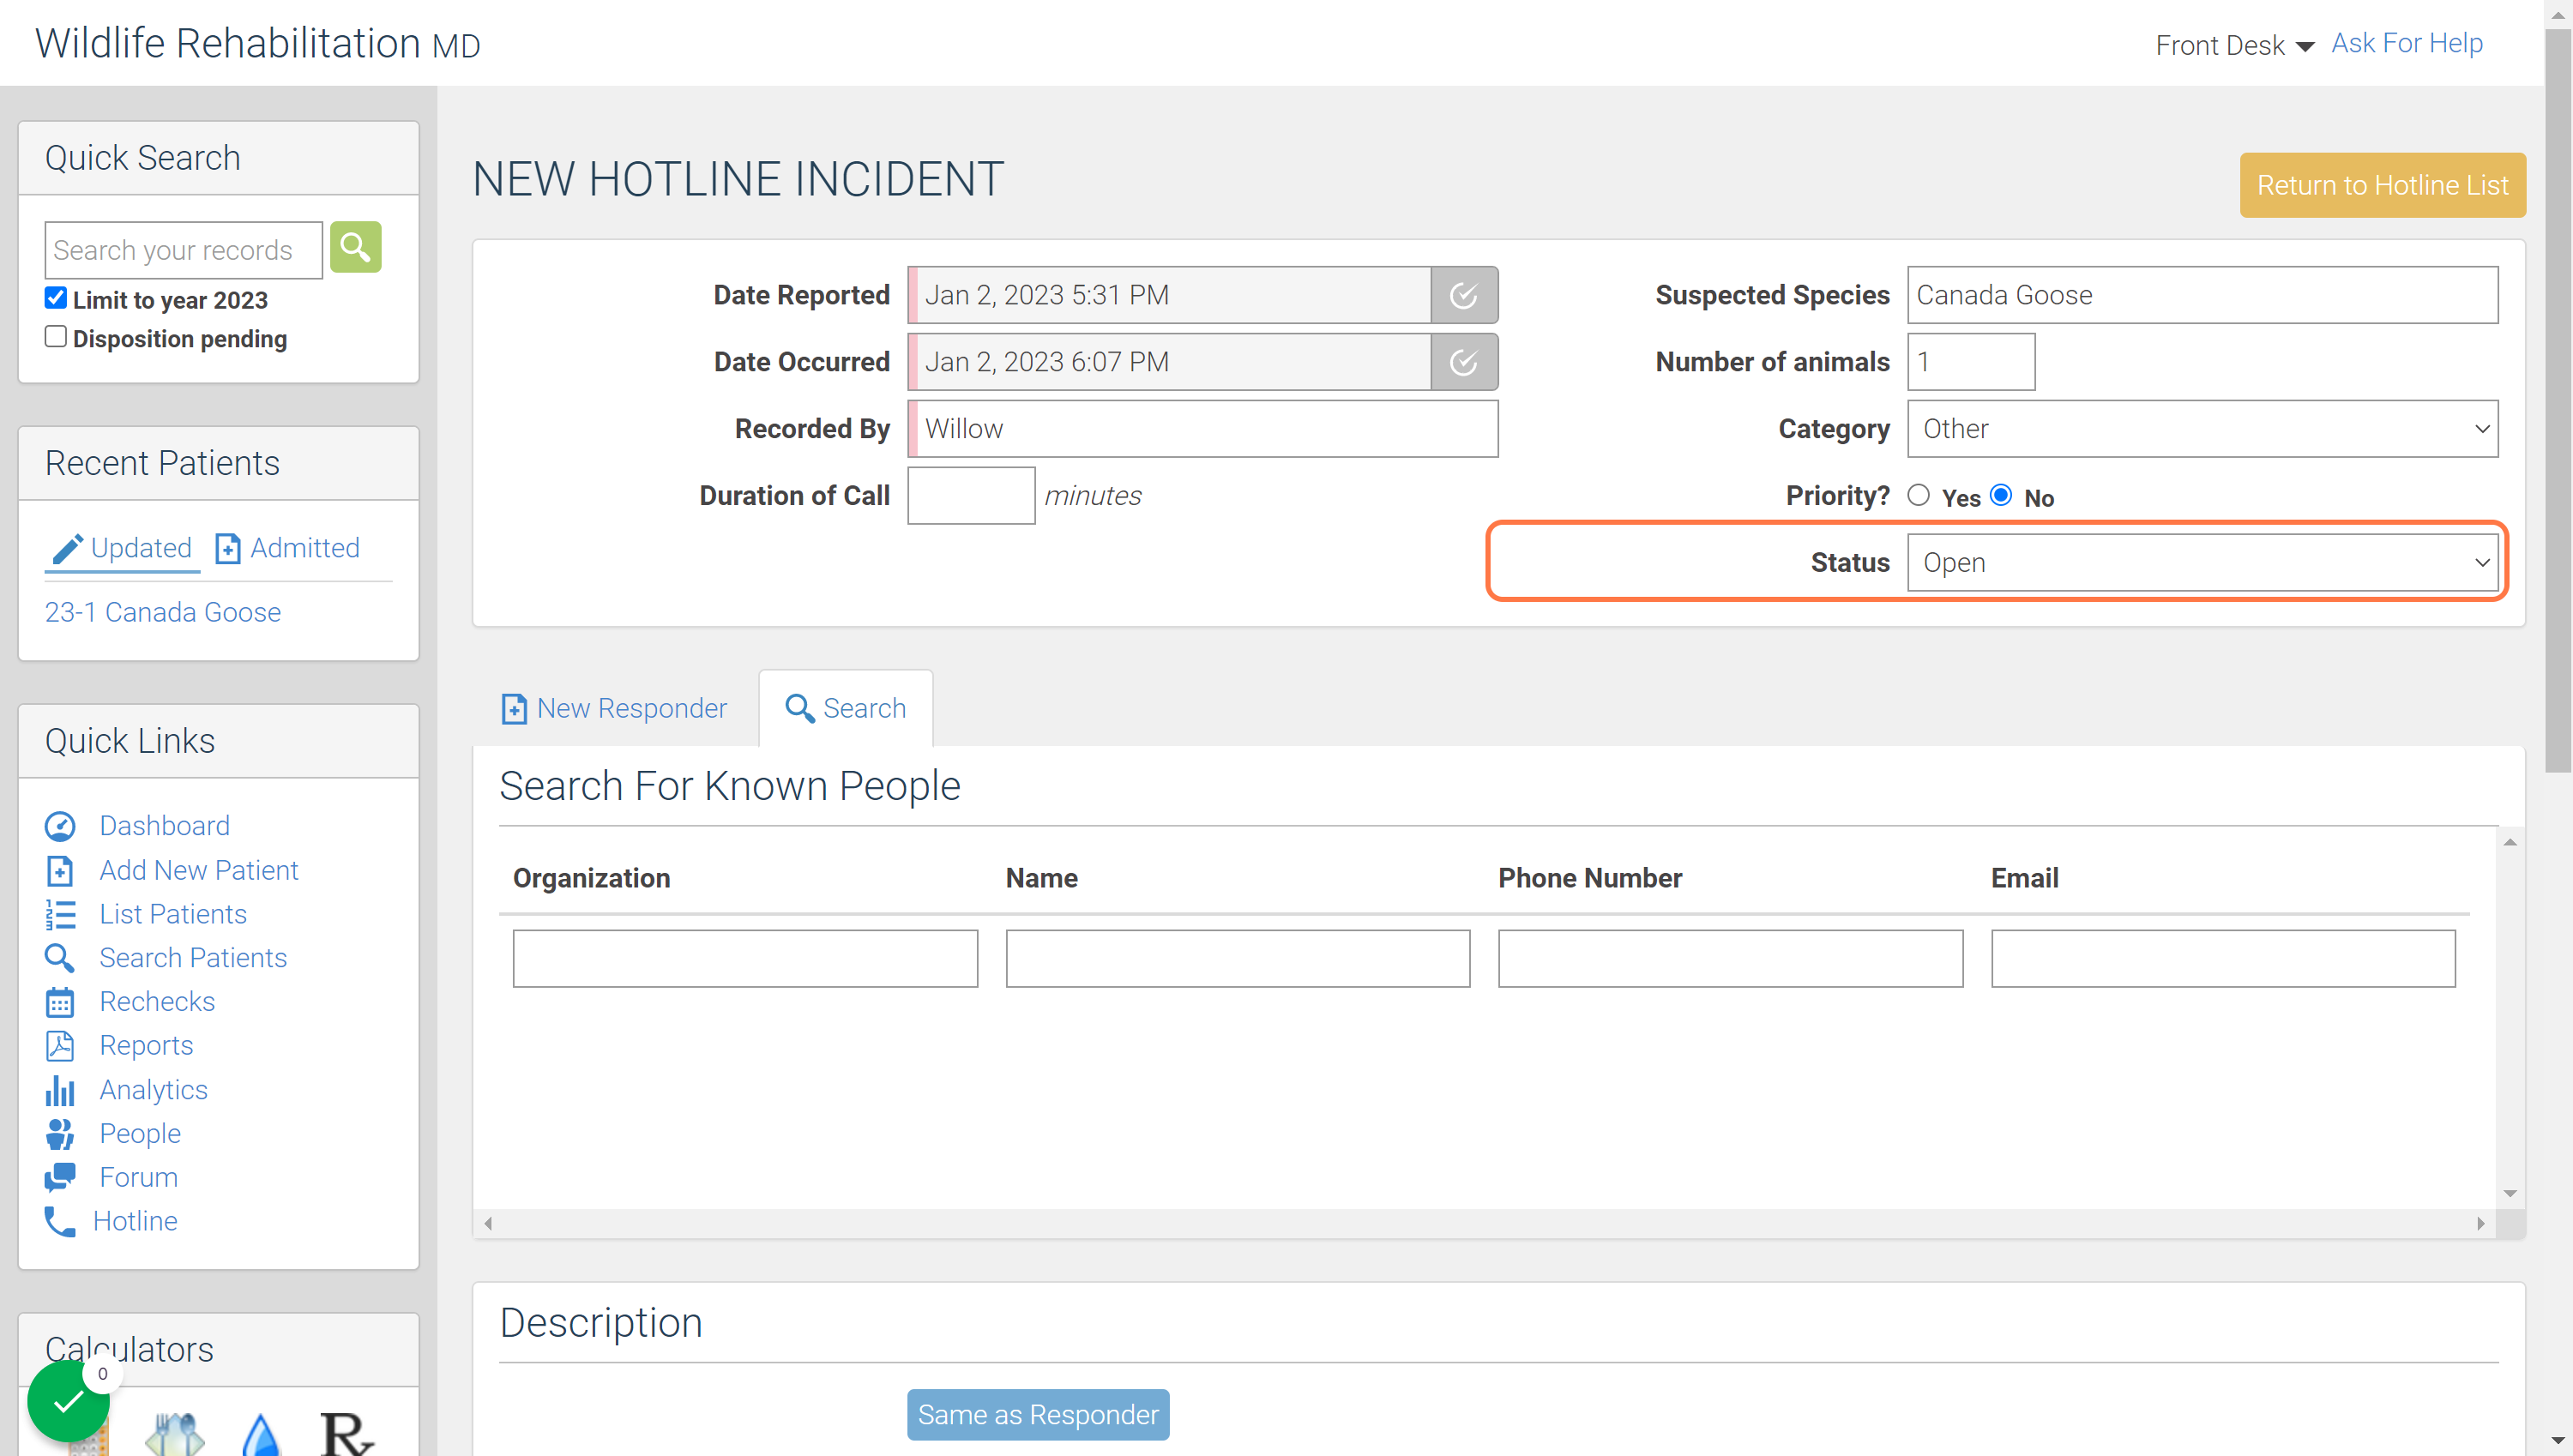Uncheck Limit to year 2023

56,298
